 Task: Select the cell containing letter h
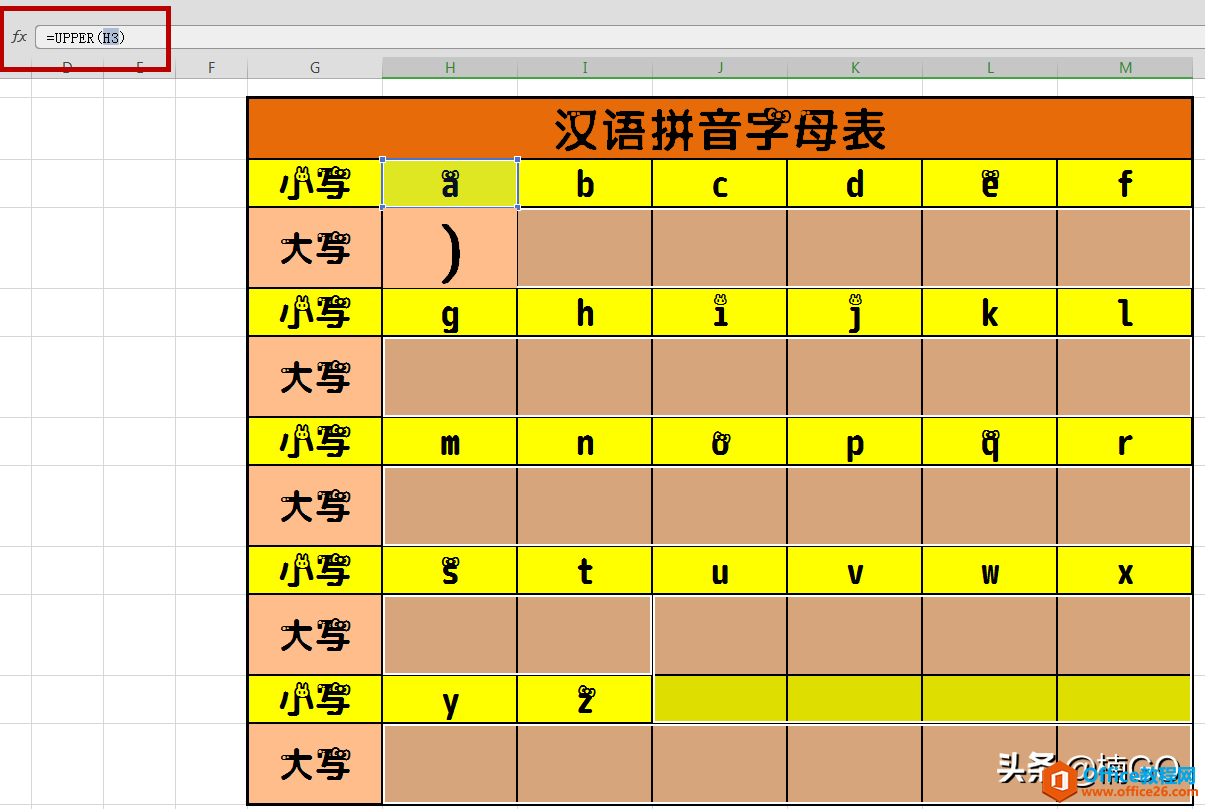click(585, 313)
